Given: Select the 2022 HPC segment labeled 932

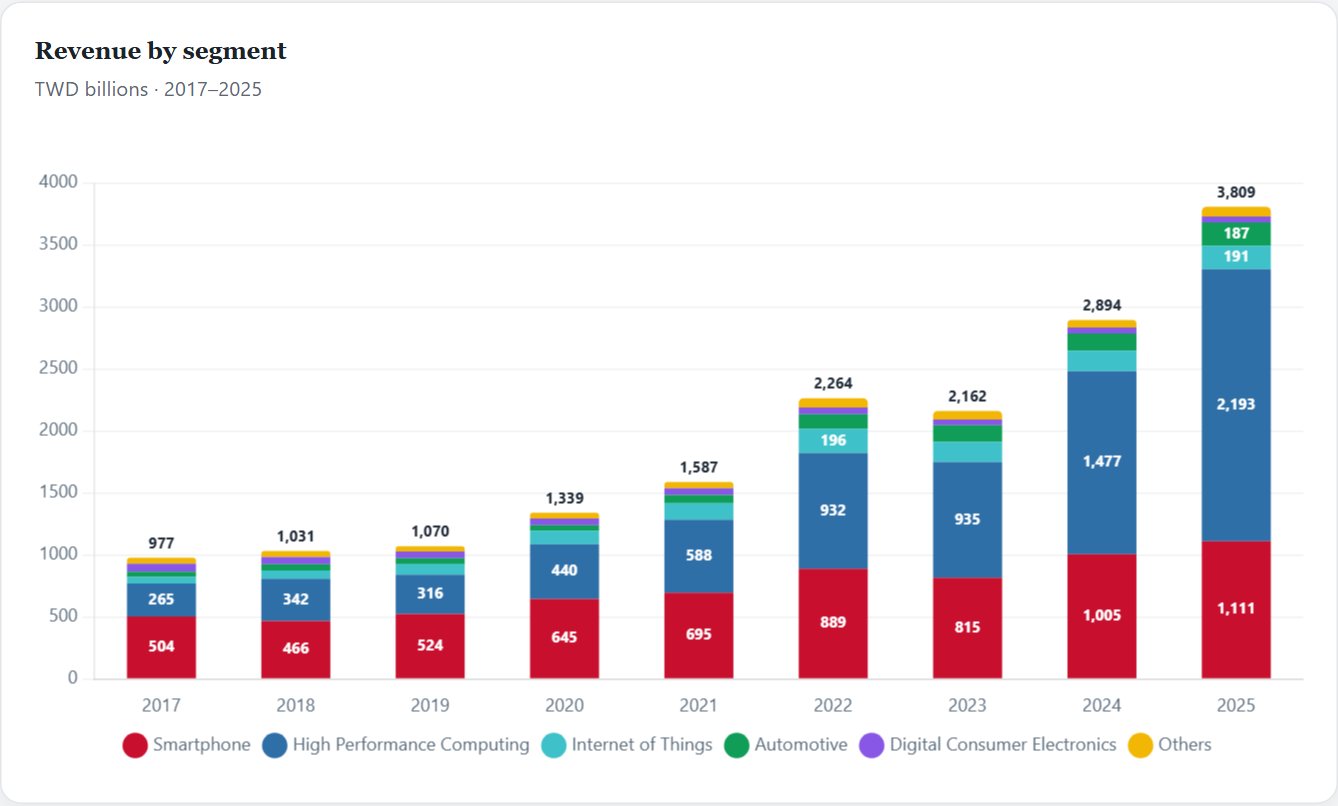Looking at the screenshot, I should click(833, 511).
